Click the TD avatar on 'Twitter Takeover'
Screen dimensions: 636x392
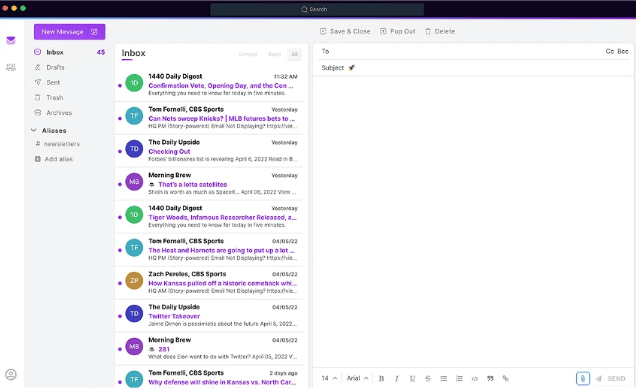134,313
